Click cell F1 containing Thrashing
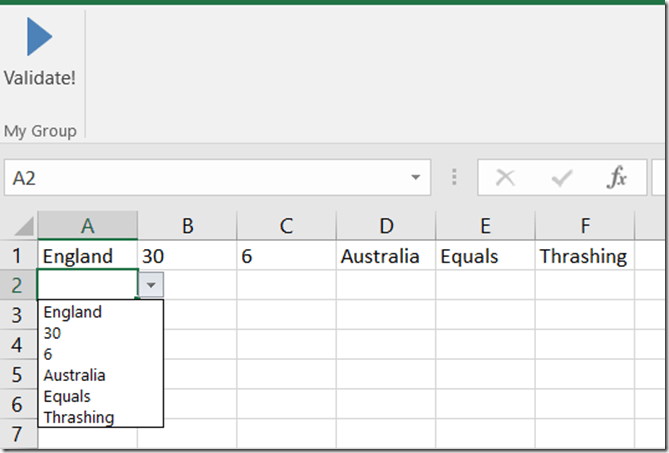669x453 pixels. (584, 256)
